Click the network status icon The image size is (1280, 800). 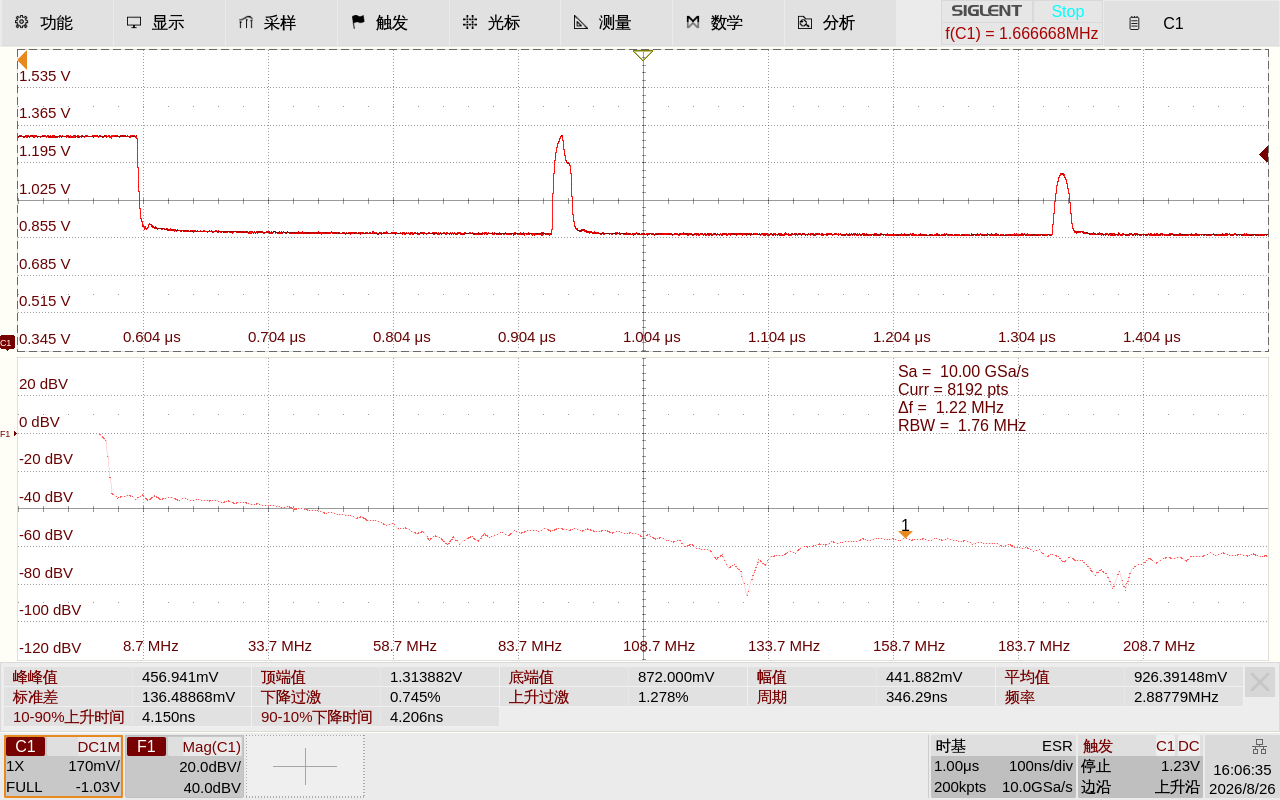click(1260, 747)
